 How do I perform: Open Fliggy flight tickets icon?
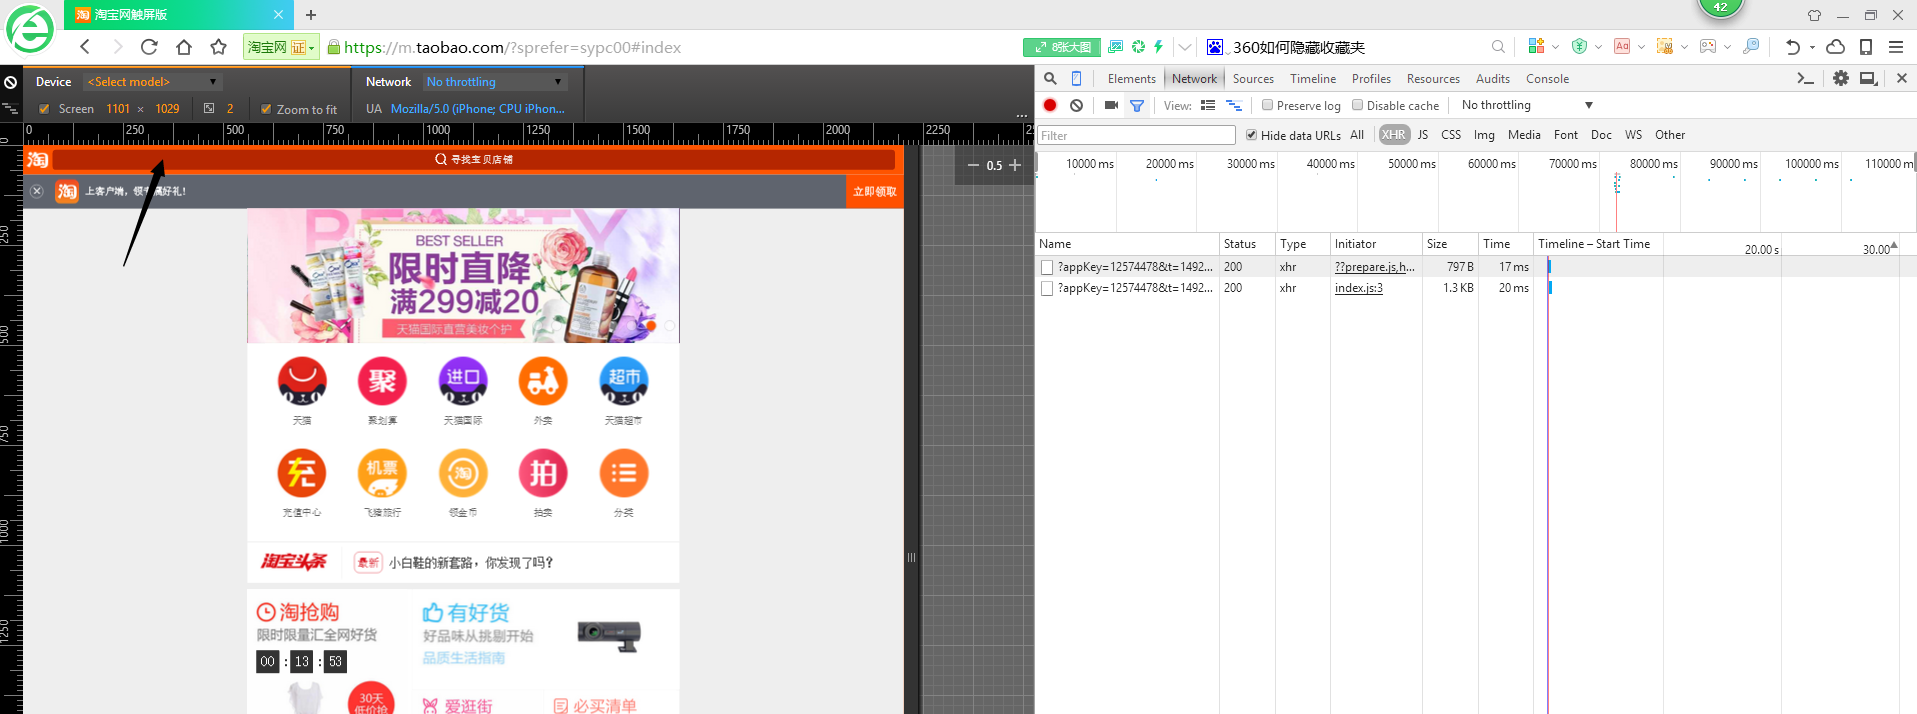pos(382,473)
